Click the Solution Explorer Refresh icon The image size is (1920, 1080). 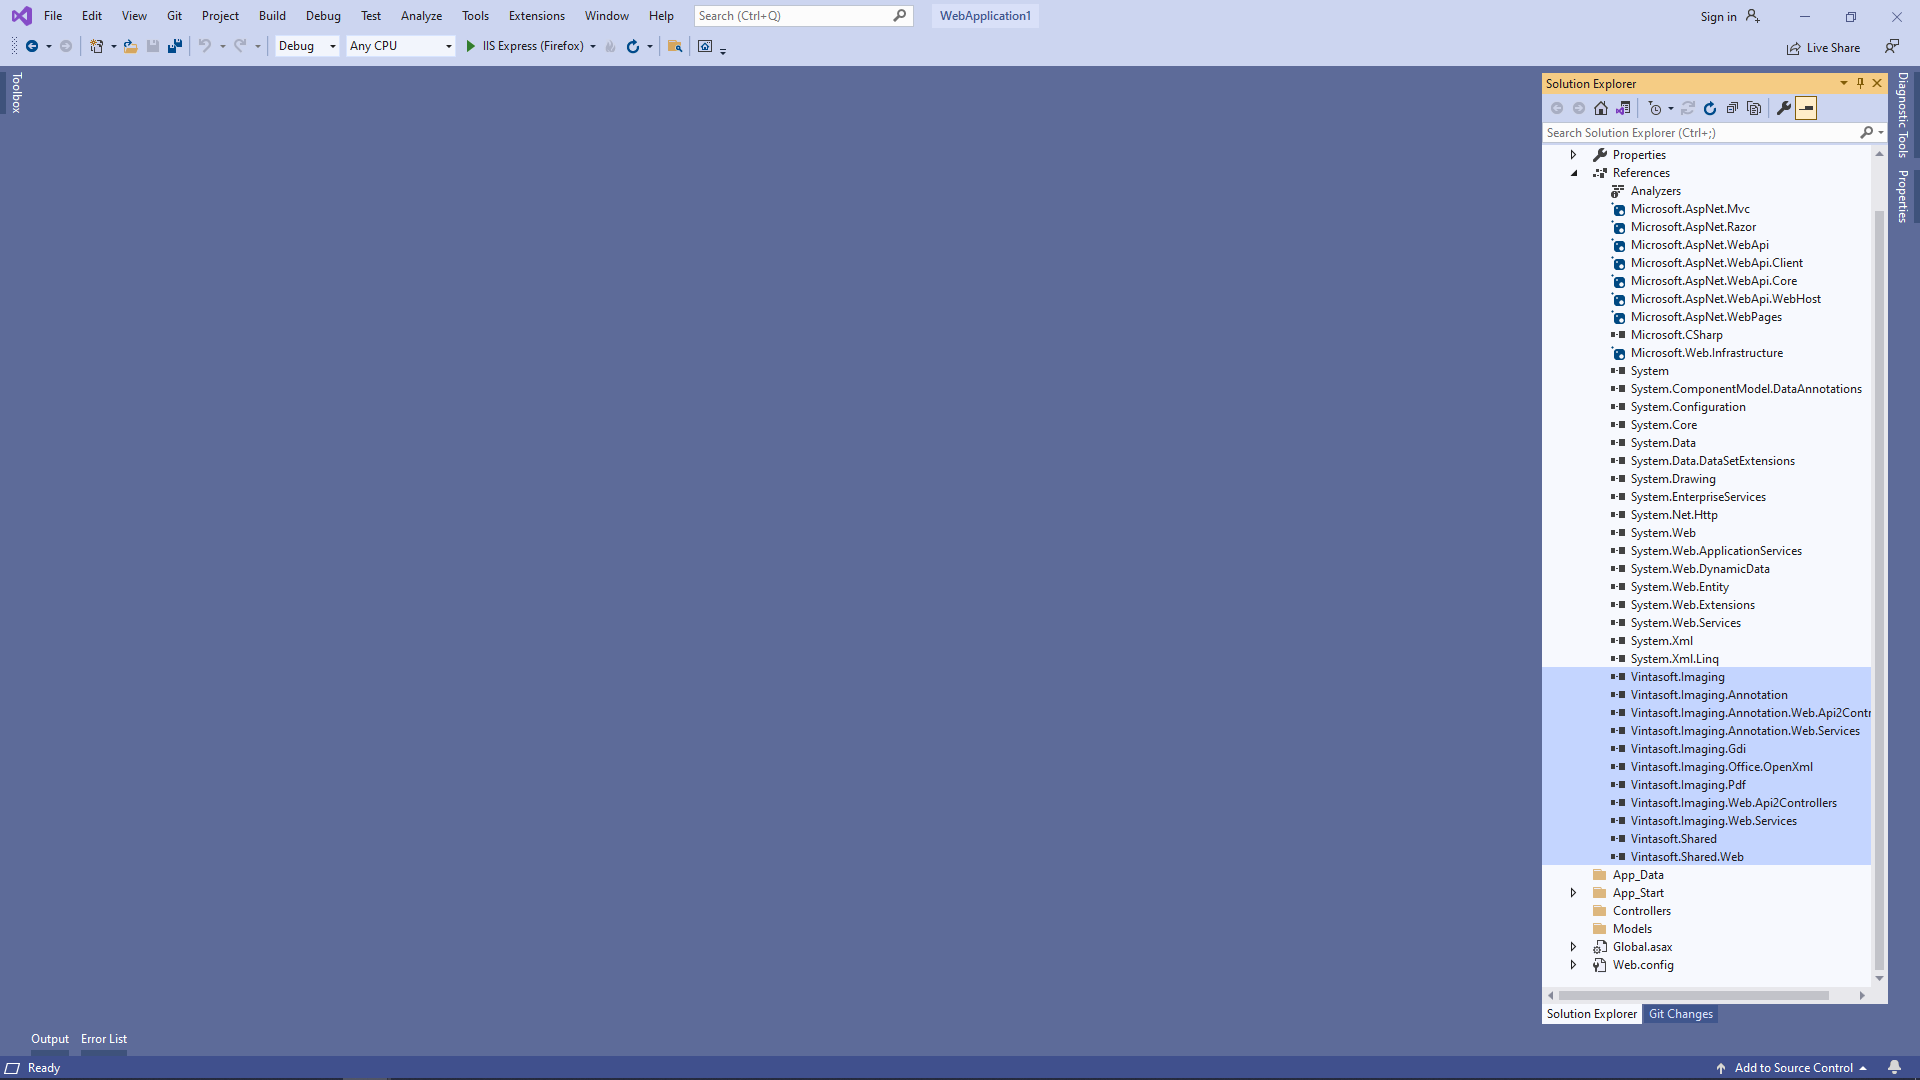(1710, 108)
